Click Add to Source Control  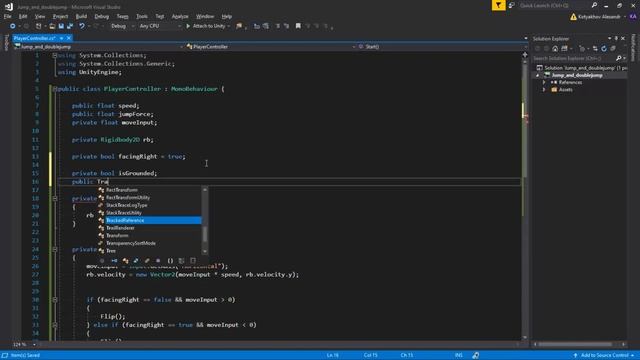(x=604, y=356)
